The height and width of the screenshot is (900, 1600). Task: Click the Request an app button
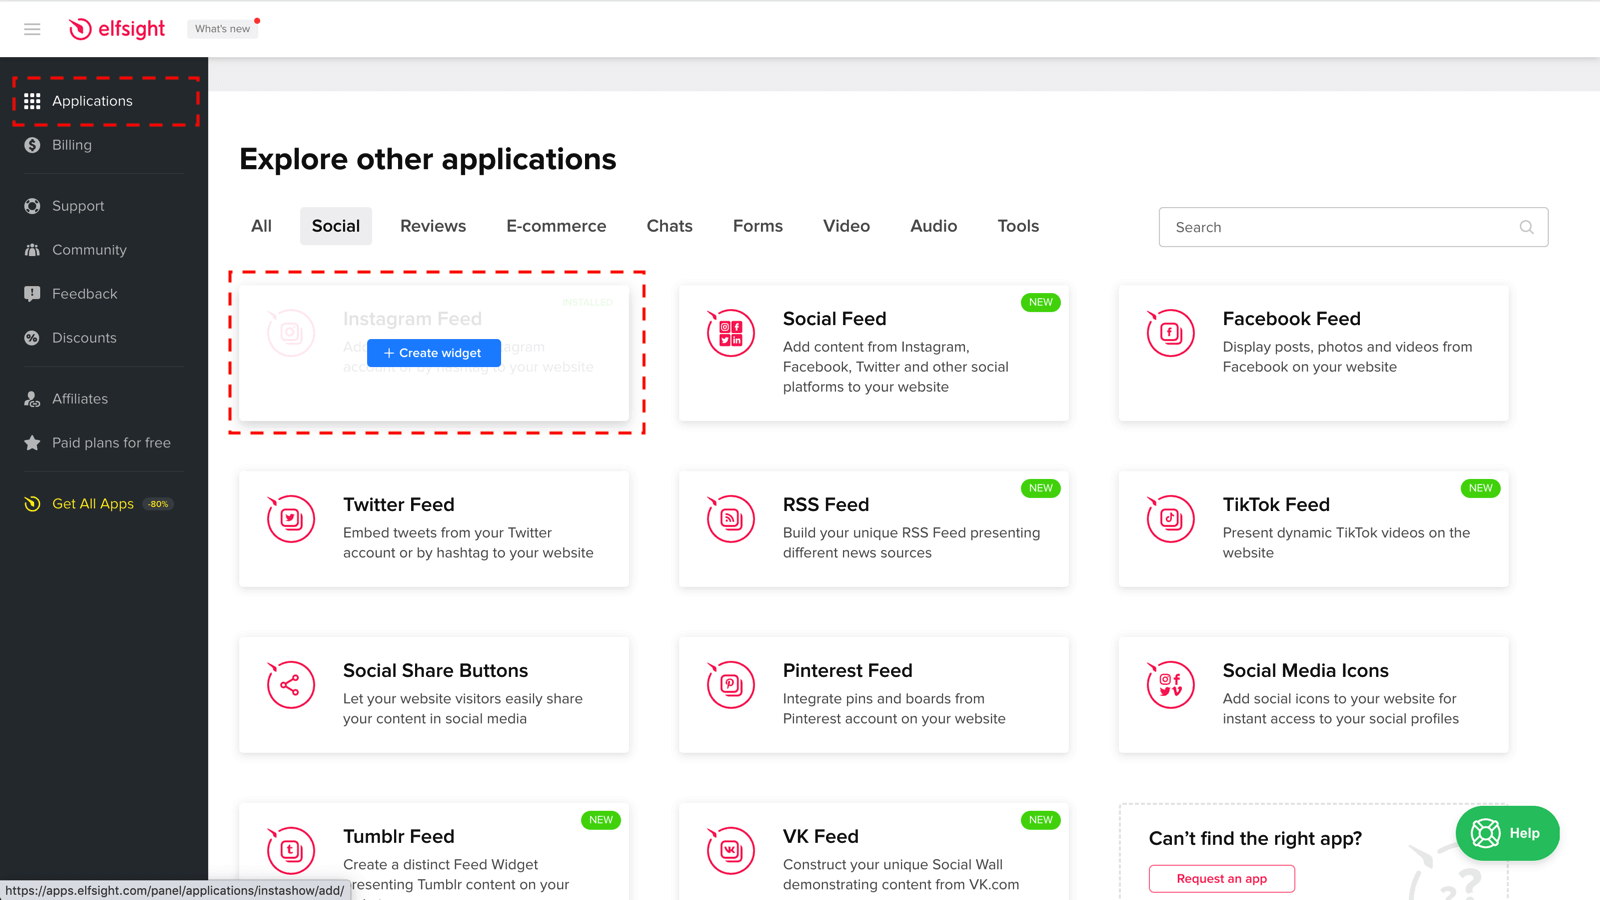(1221, 878)
